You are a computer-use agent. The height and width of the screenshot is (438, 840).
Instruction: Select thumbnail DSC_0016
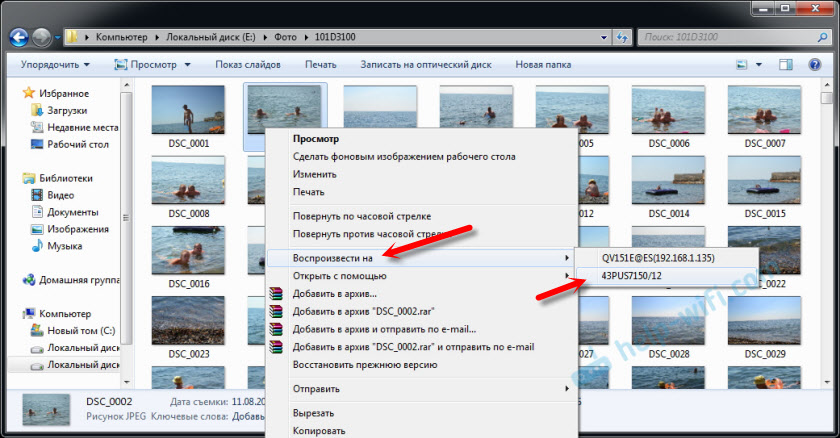pos(188,251)
